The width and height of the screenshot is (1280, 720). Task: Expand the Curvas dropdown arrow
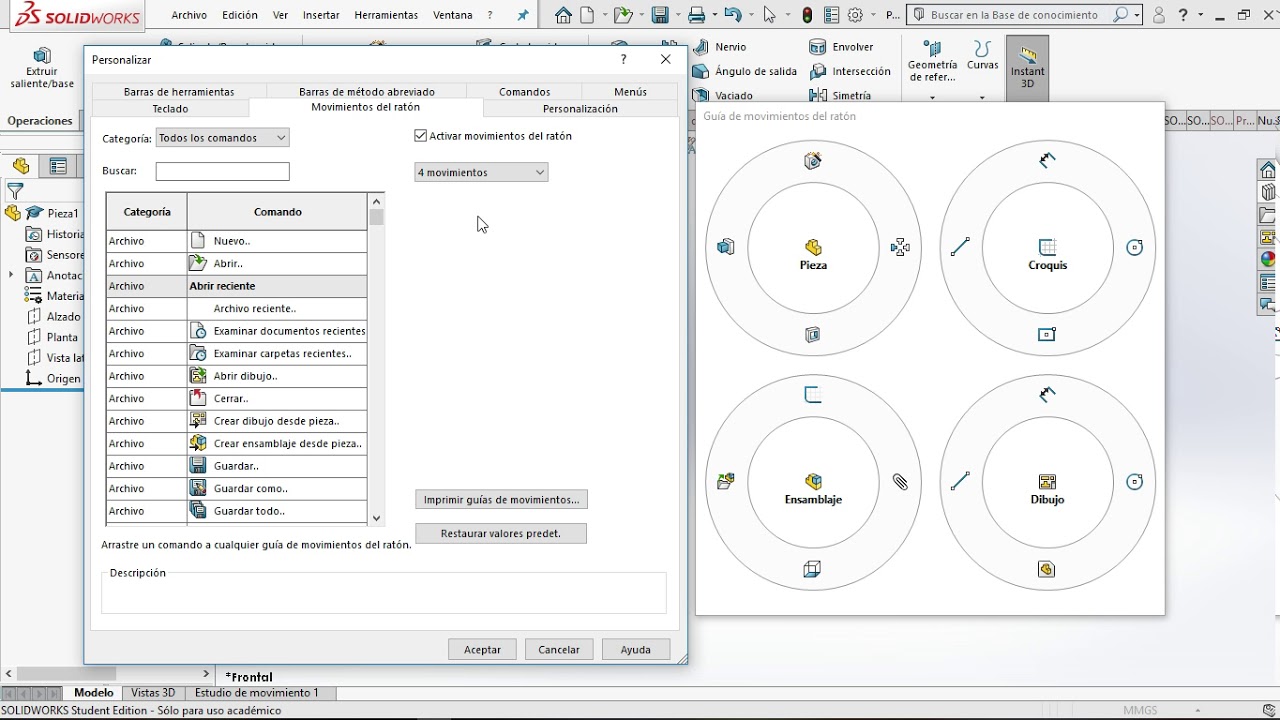tap(982, 97)
